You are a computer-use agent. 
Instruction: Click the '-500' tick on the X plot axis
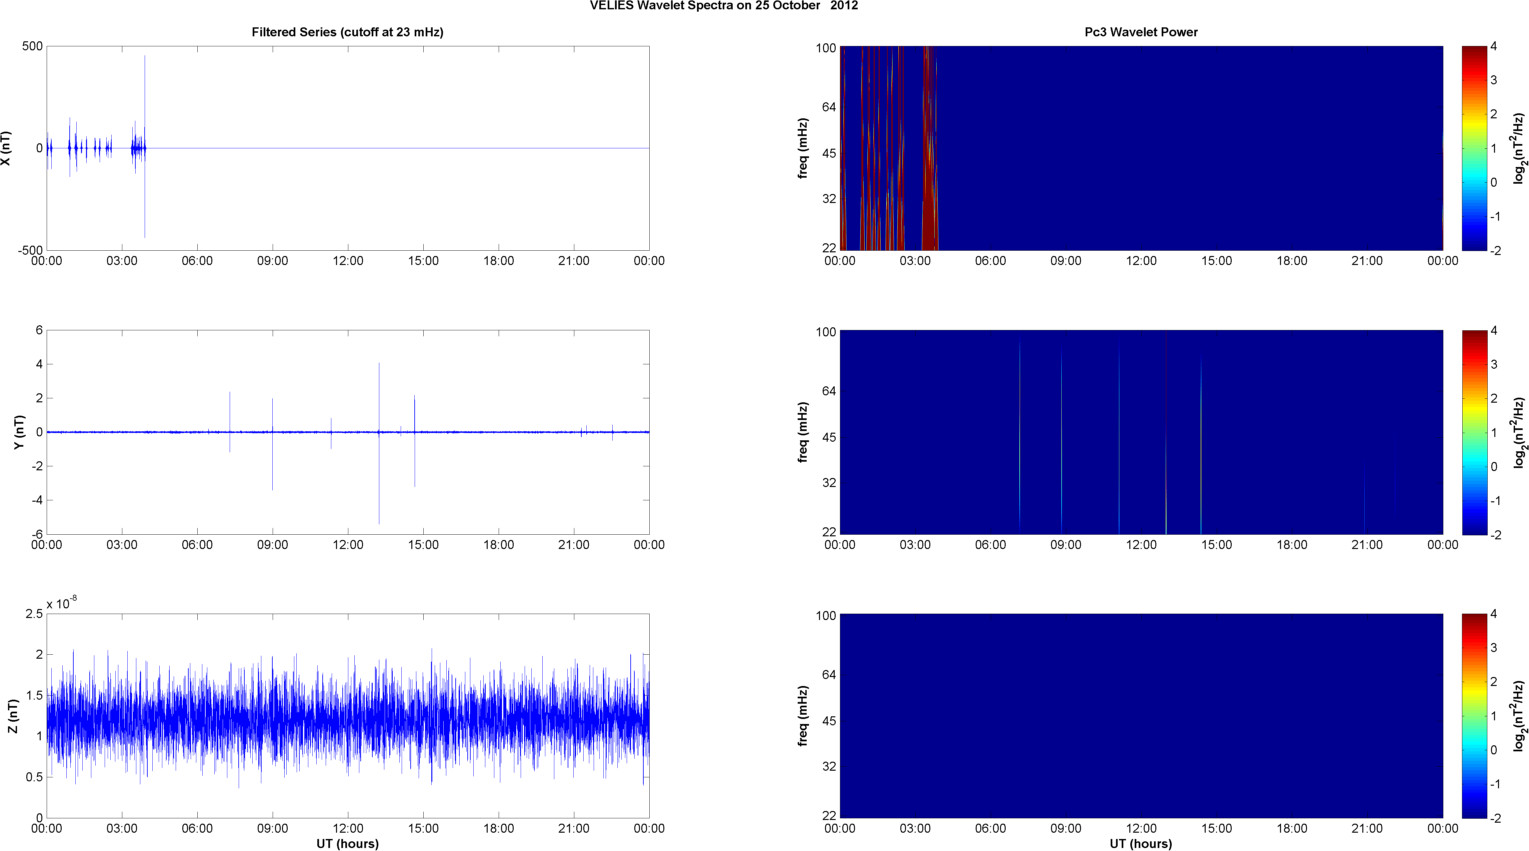[x=30, y=250]
